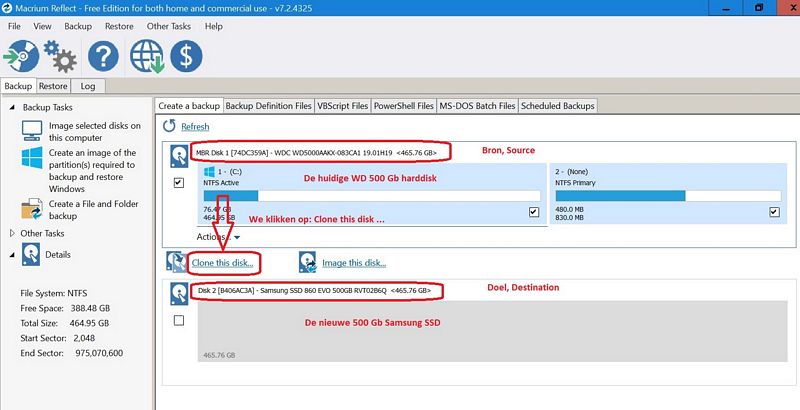
Task: Click the Image this disk link
Action: point(354,263)
